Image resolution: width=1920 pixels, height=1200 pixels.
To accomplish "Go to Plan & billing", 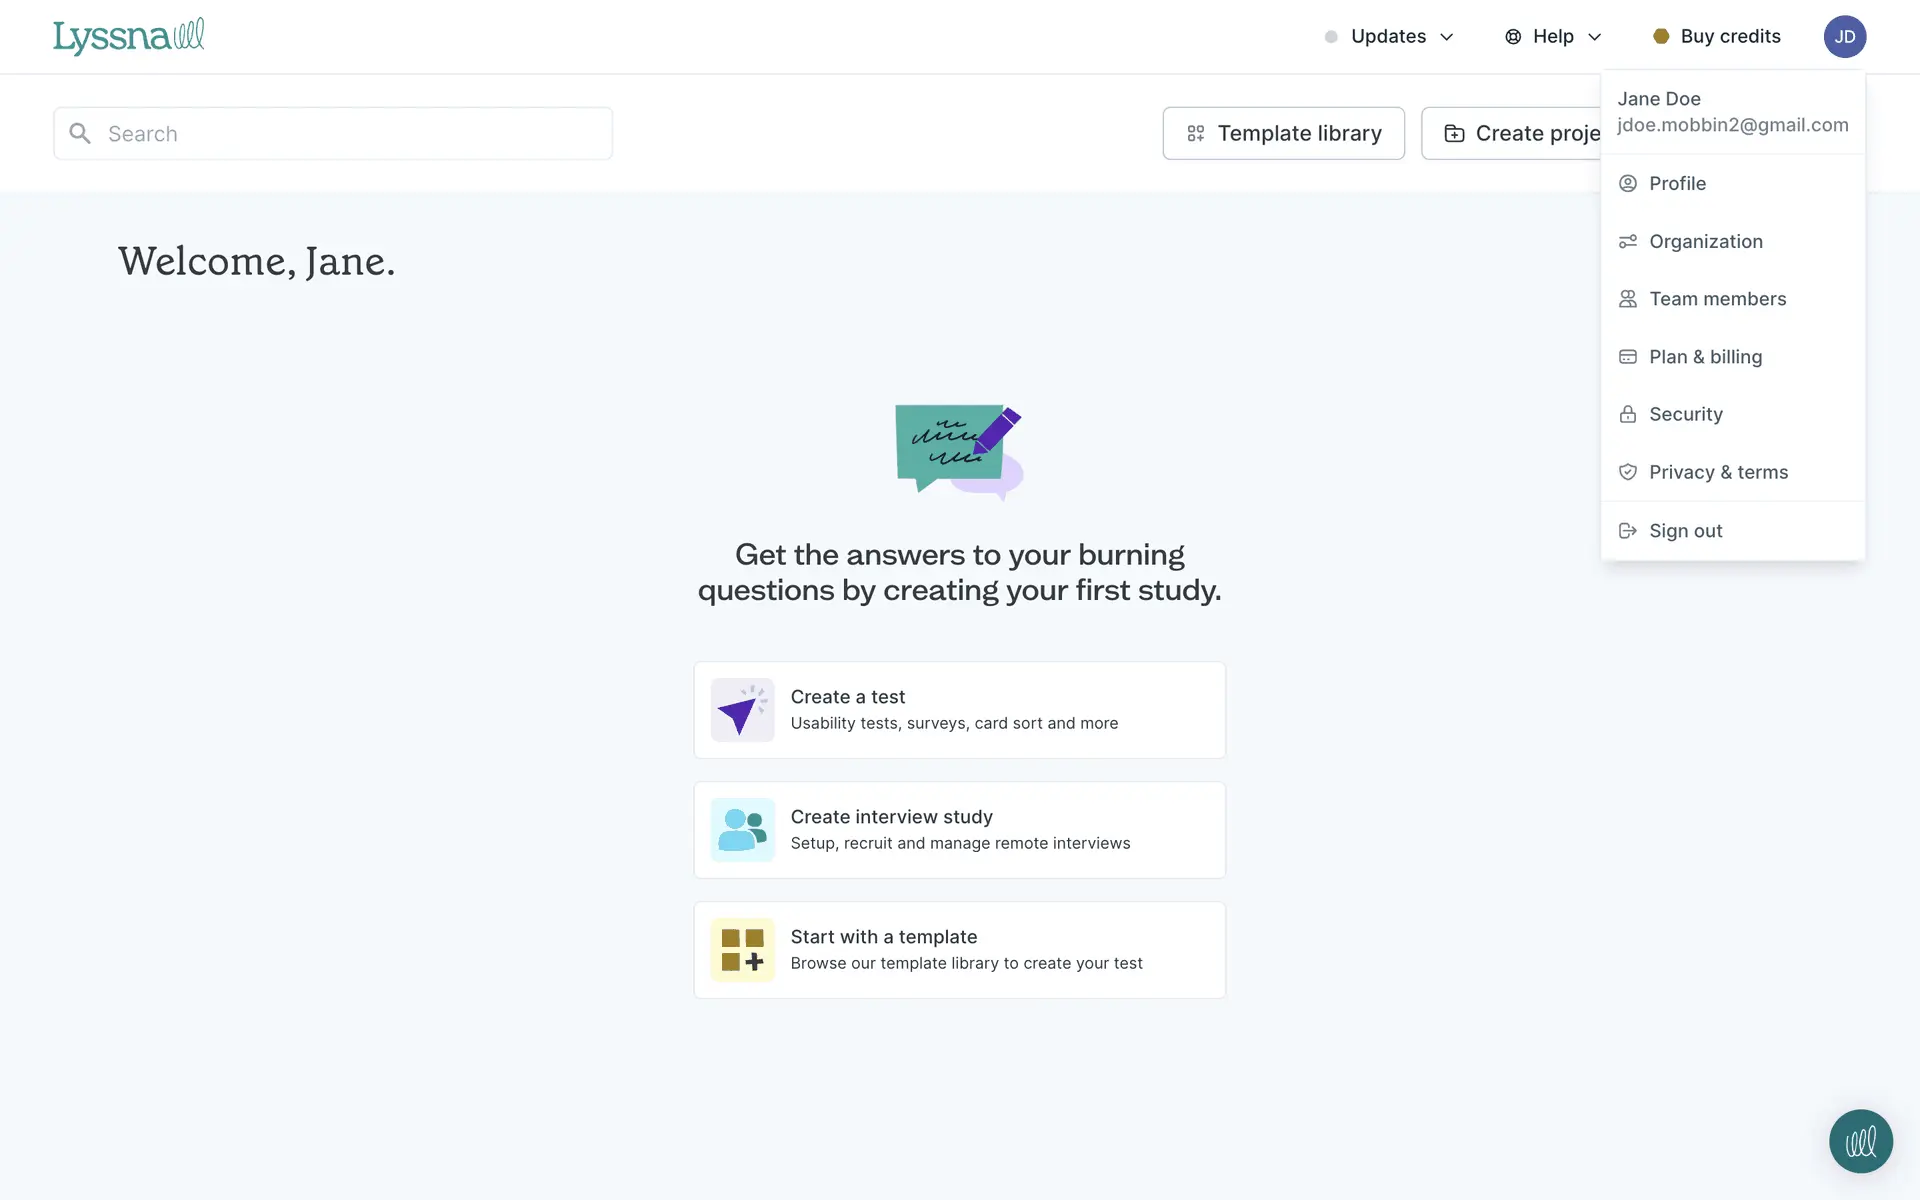I will [1705, 357].
